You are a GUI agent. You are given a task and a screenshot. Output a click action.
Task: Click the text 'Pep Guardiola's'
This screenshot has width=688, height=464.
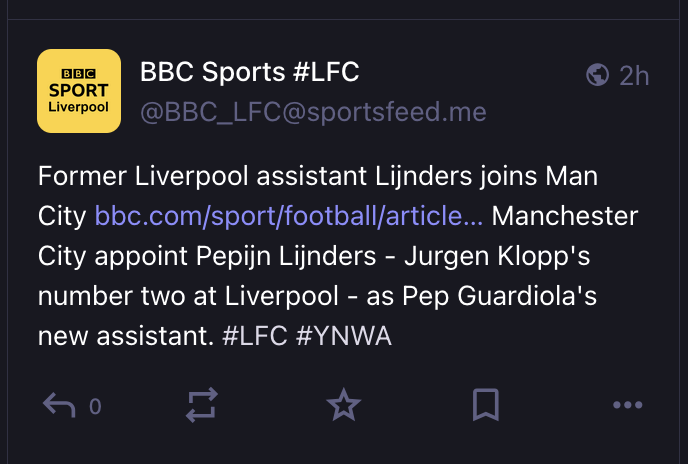(x=499, y=296)
